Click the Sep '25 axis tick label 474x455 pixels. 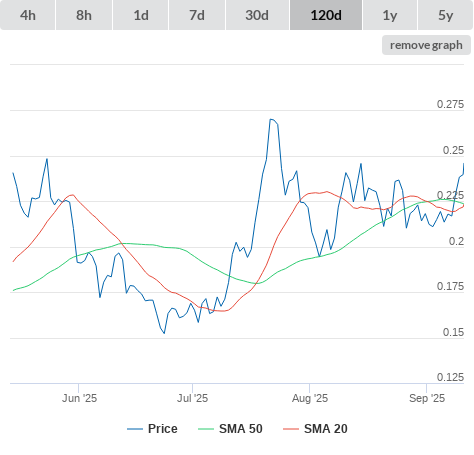point(427,398)
